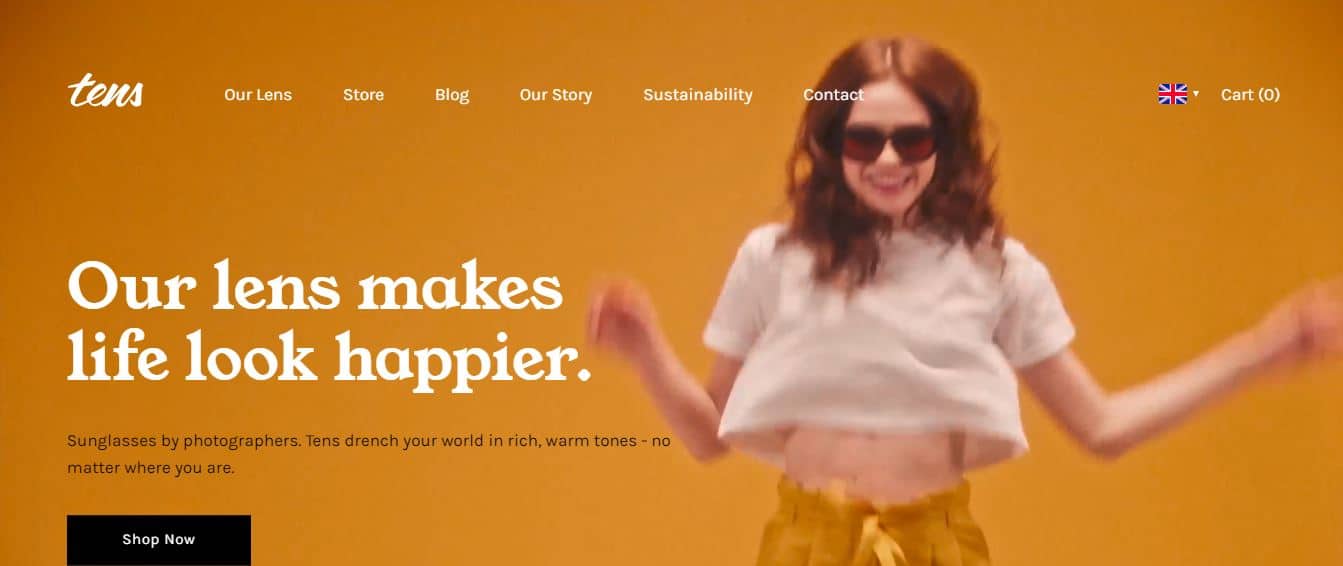
Task: Click the tens script logo
Action: pos(105,92)
